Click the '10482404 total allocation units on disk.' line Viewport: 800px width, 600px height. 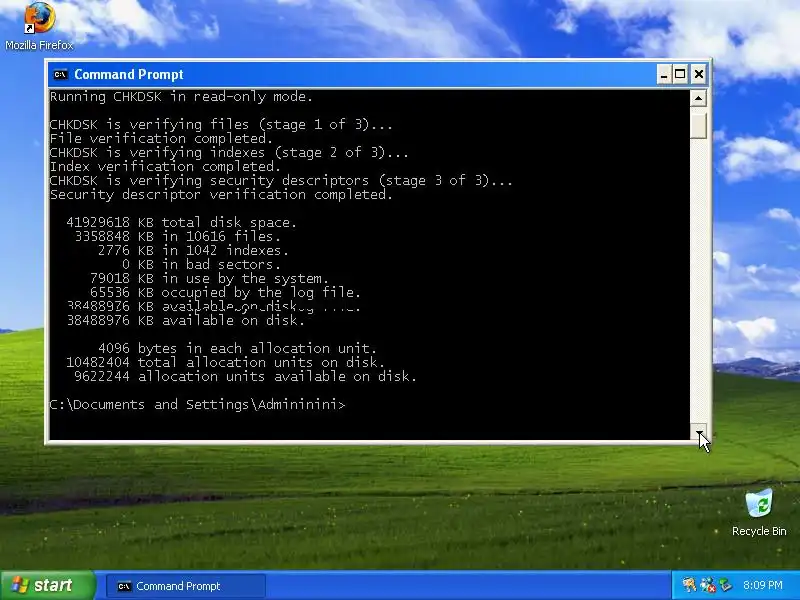226,362
